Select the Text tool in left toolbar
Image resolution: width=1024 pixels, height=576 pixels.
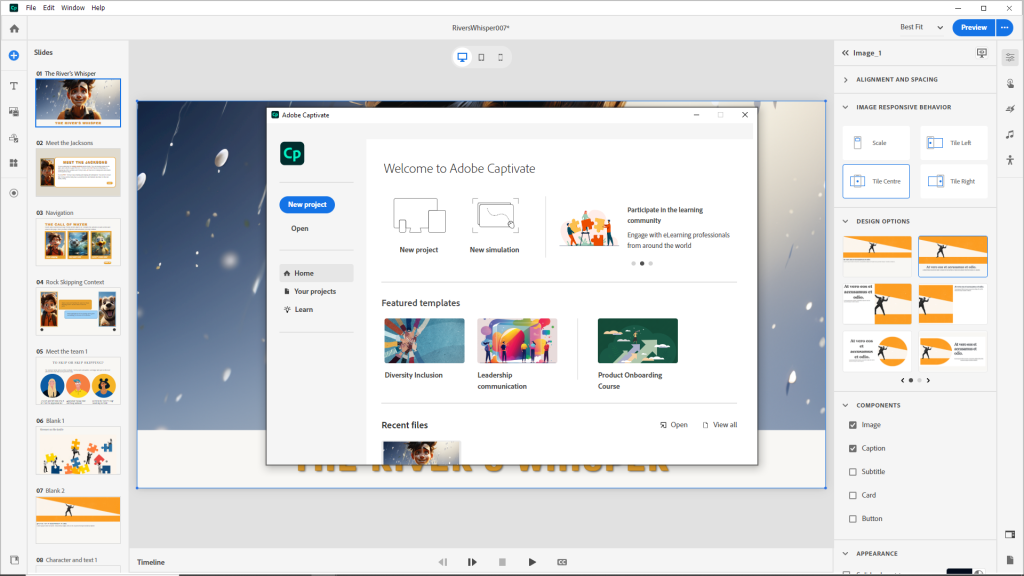(14, 86)
